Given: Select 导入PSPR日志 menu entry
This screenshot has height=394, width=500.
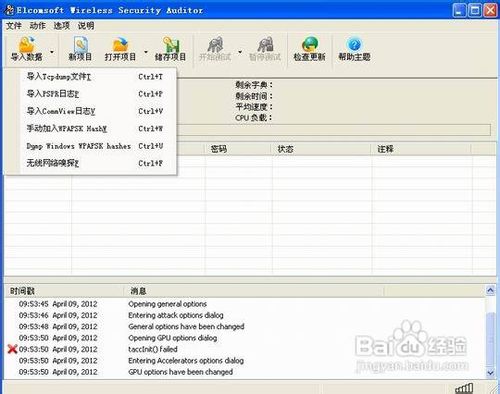Looking at the screenshot, I should 90,94.
